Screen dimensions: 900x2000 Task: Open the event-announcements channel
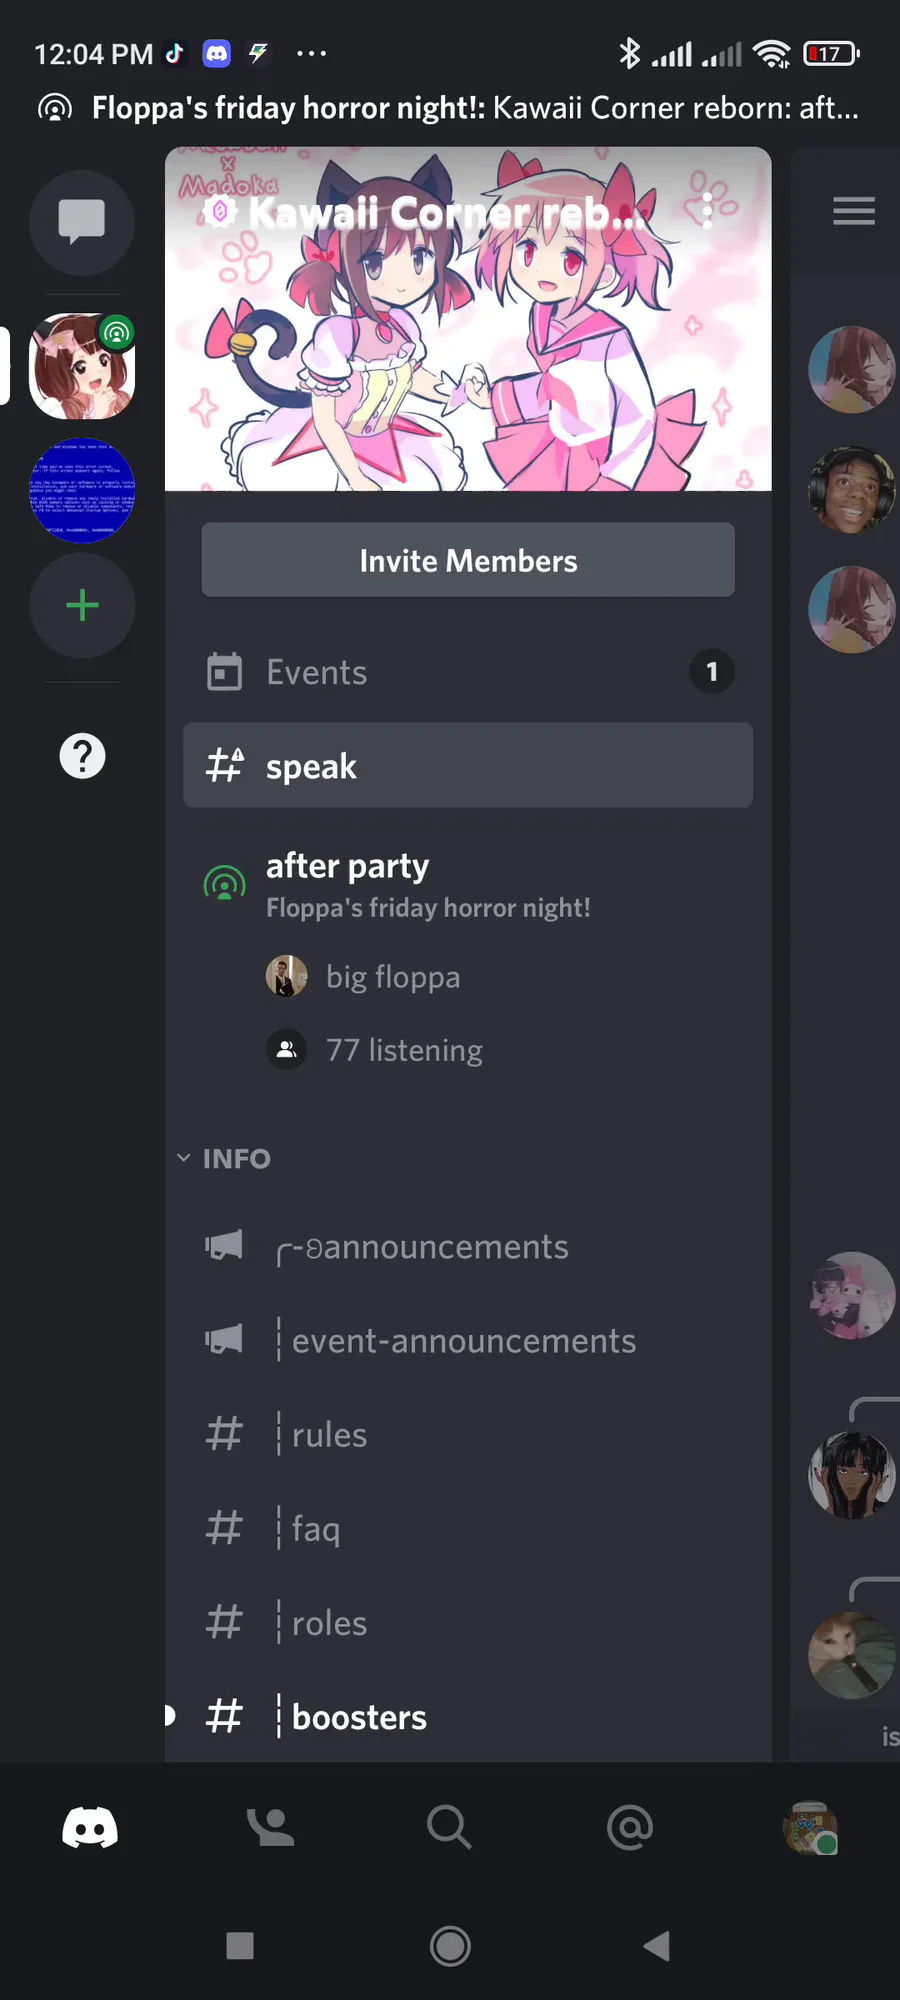pyautogui.click(x=468, y=1340)
